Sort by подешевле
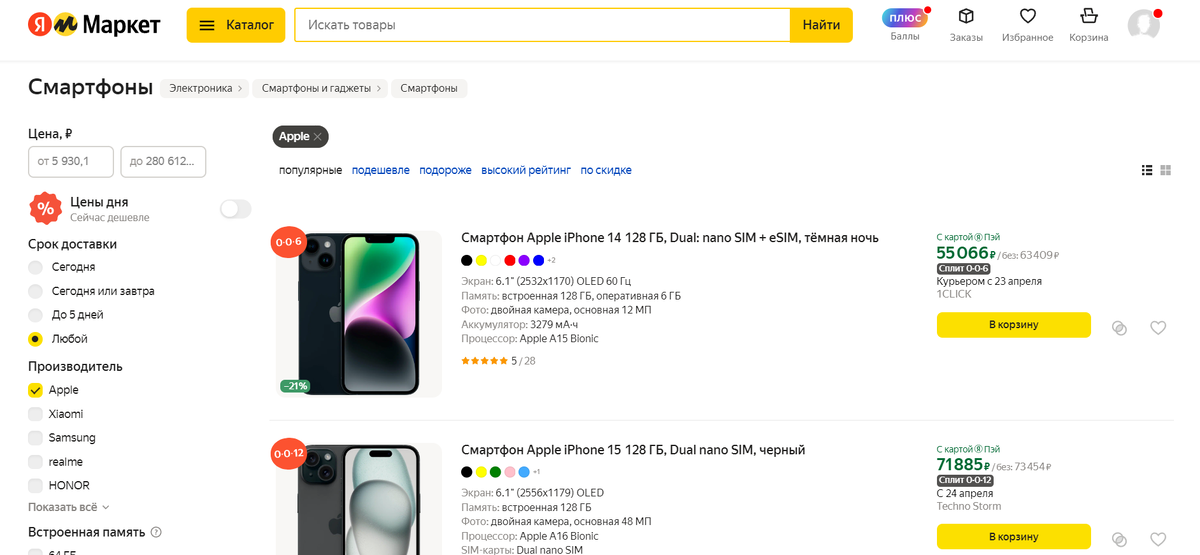Viewport: 1200px width, 555px height. [380, 170]
